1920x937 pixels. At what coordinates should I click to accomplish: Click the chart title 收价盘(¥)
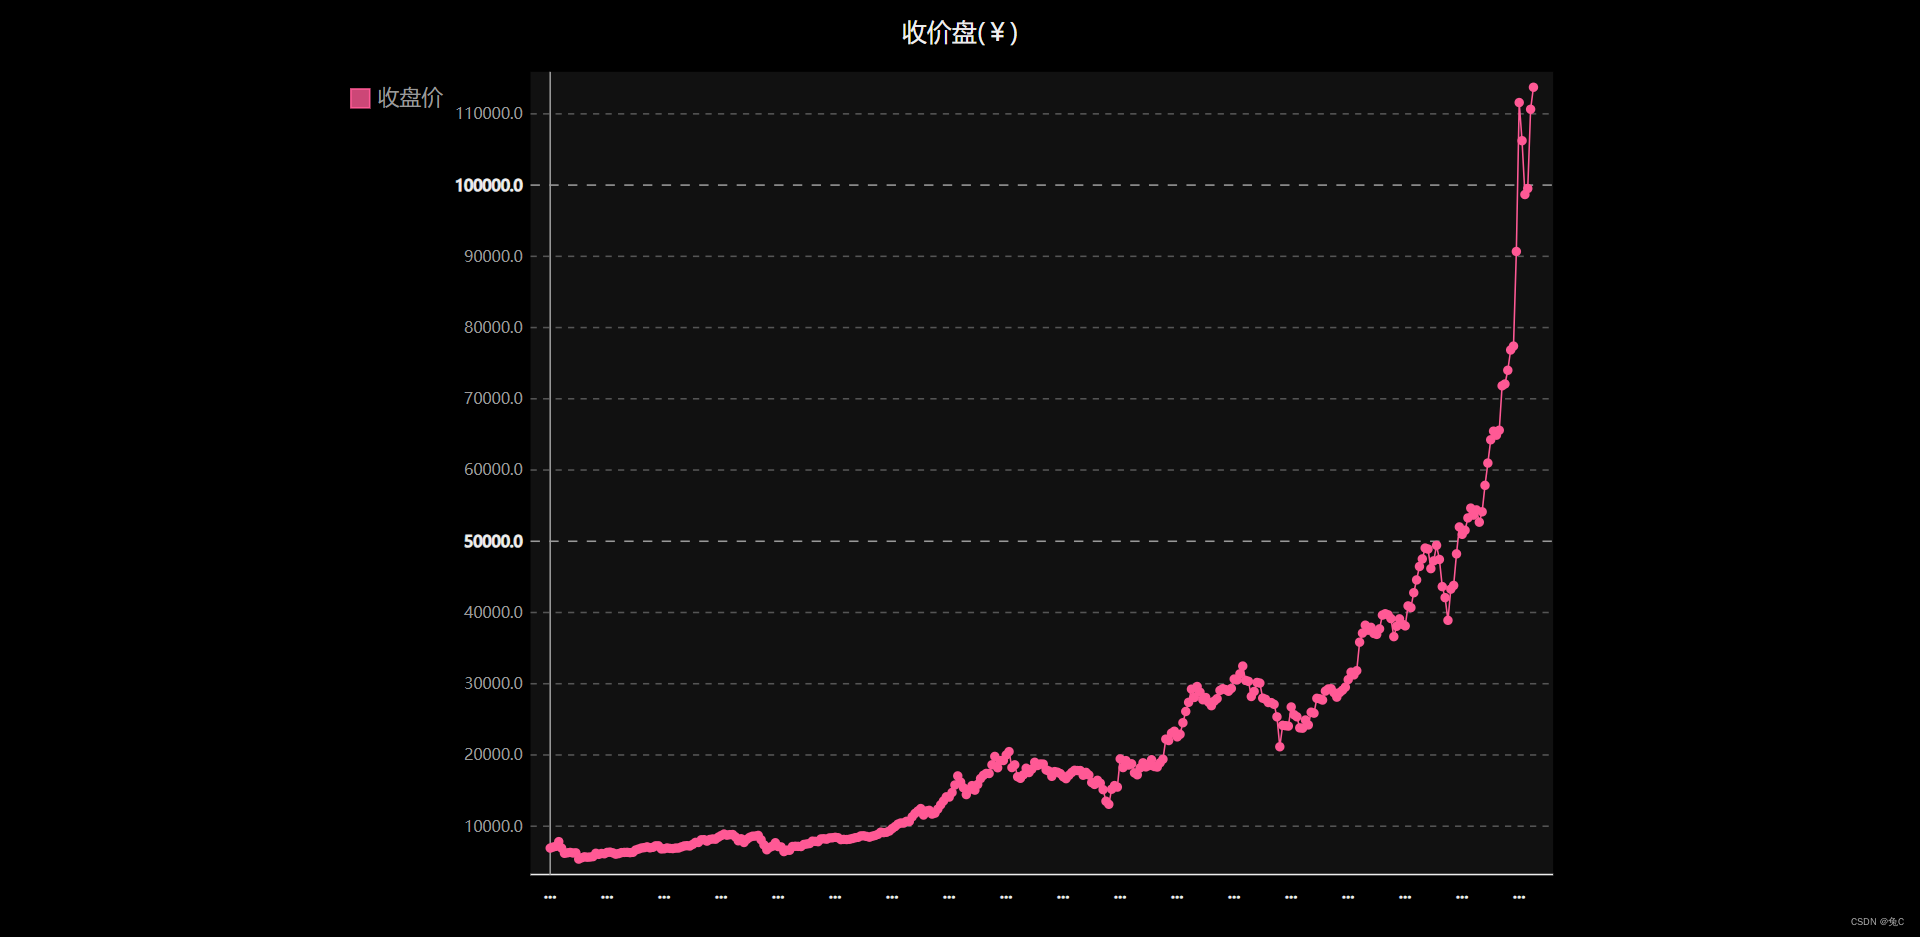coord(960,33)
